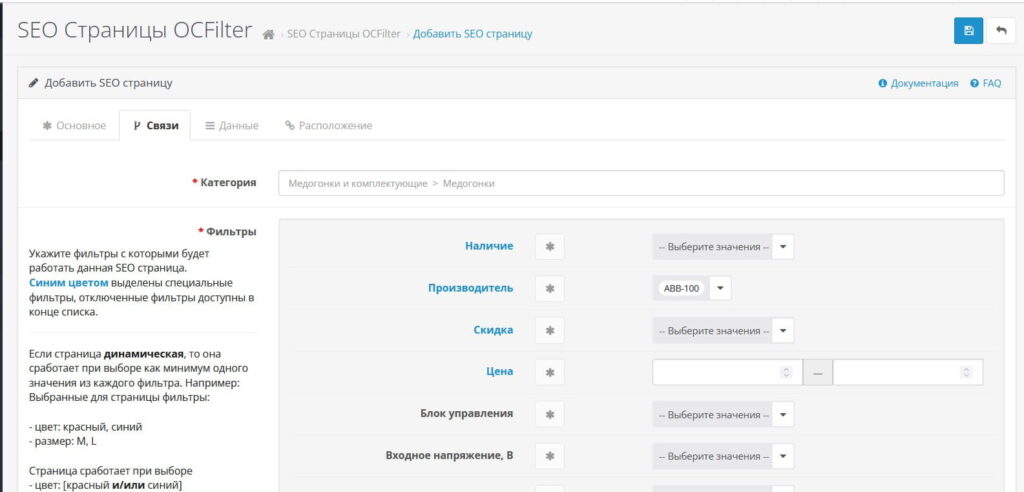Switch to the Данные tab
This screenshot has height=492, width=1024.
click(x=231, y=126)
